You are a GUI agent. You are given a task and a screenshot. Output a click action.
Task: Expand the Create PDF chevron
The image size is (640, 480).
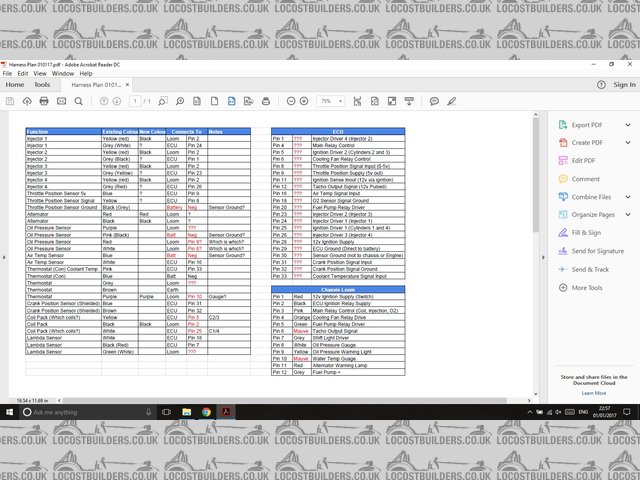click(628, 142)
